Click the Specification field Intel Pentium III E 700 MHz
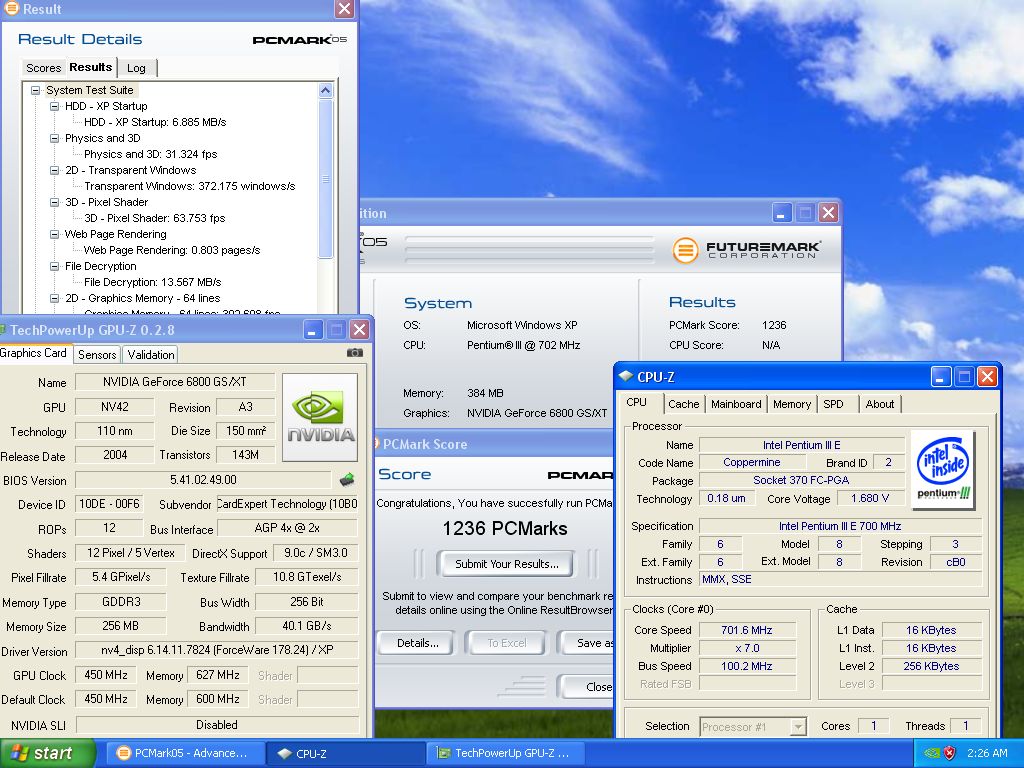 click(x=840, y=526)
